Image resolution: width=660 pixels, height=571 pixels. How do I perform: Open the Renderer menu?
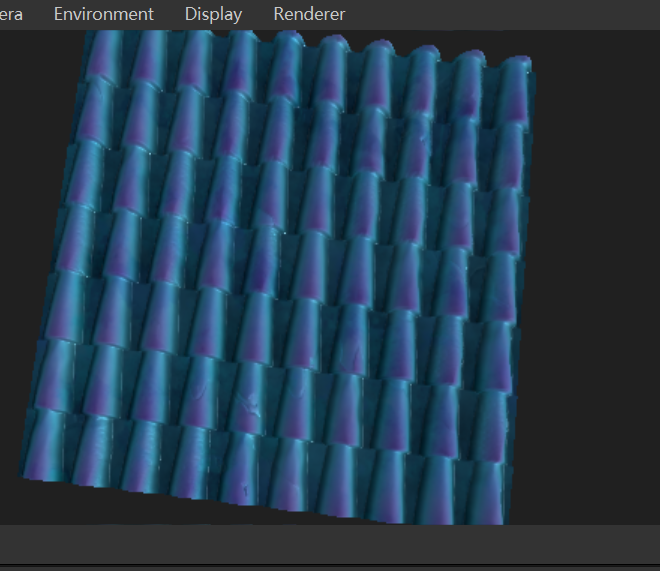point(309,14)
